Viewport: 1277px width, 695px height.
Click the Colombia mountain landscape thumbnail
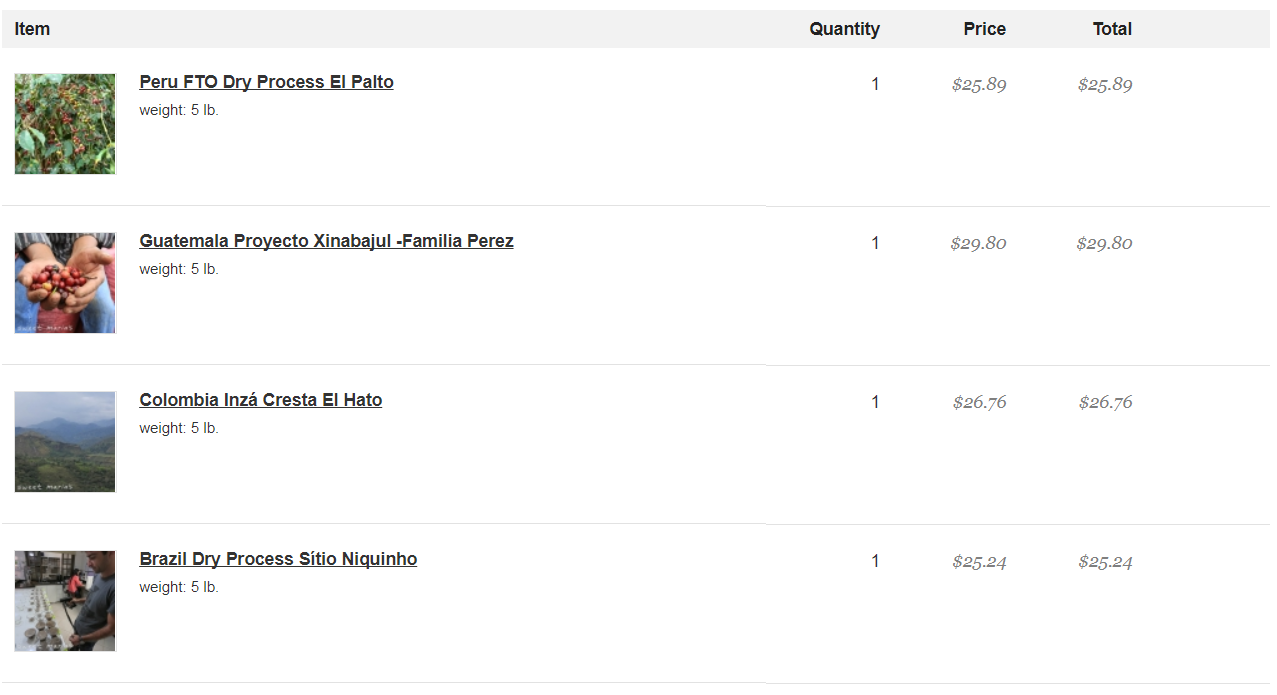65,442
